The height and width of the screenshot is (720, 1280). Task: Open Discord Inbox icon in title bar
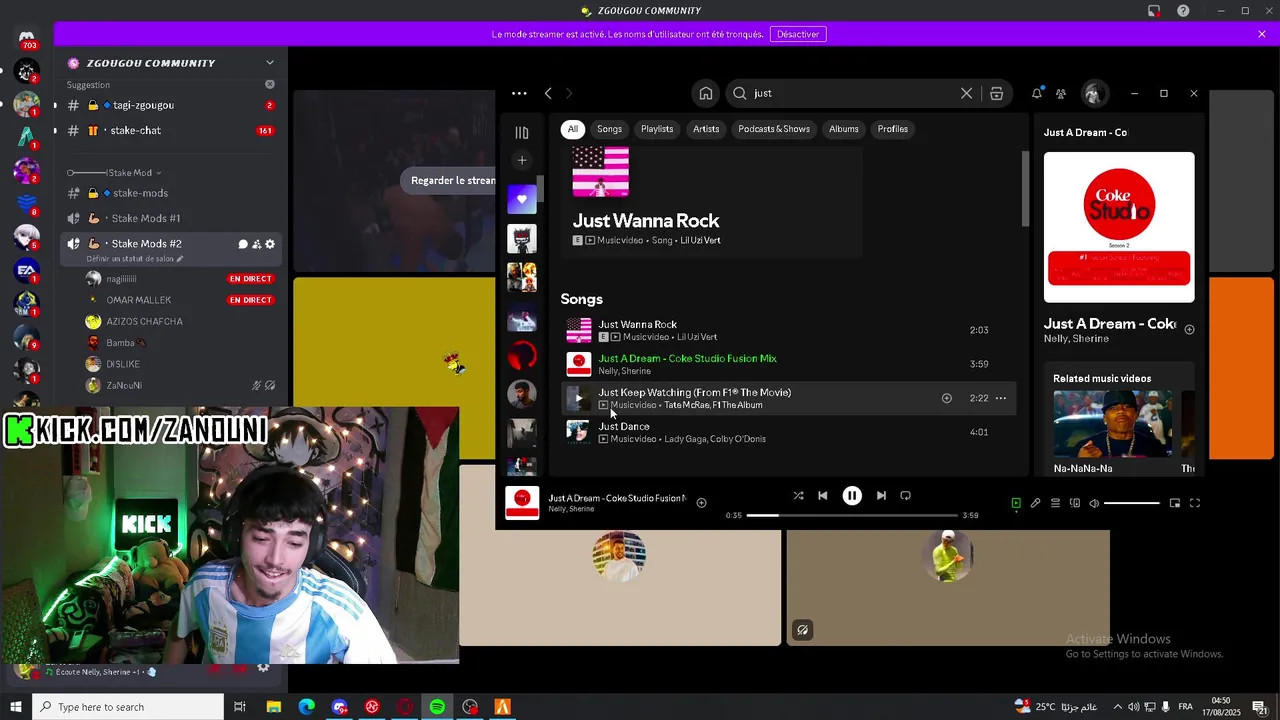coord(1154,11)
